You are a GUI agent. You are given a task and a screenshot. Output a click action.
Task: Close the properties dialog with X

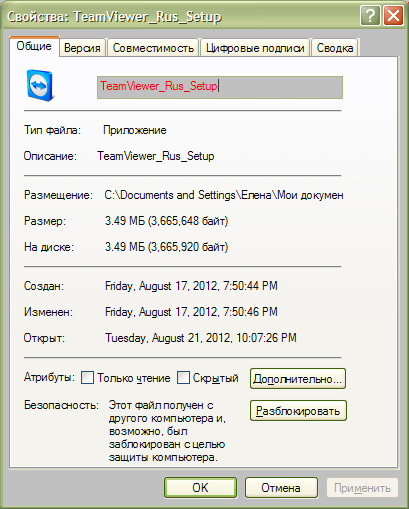pyautogui.click(x=393, y=16)
